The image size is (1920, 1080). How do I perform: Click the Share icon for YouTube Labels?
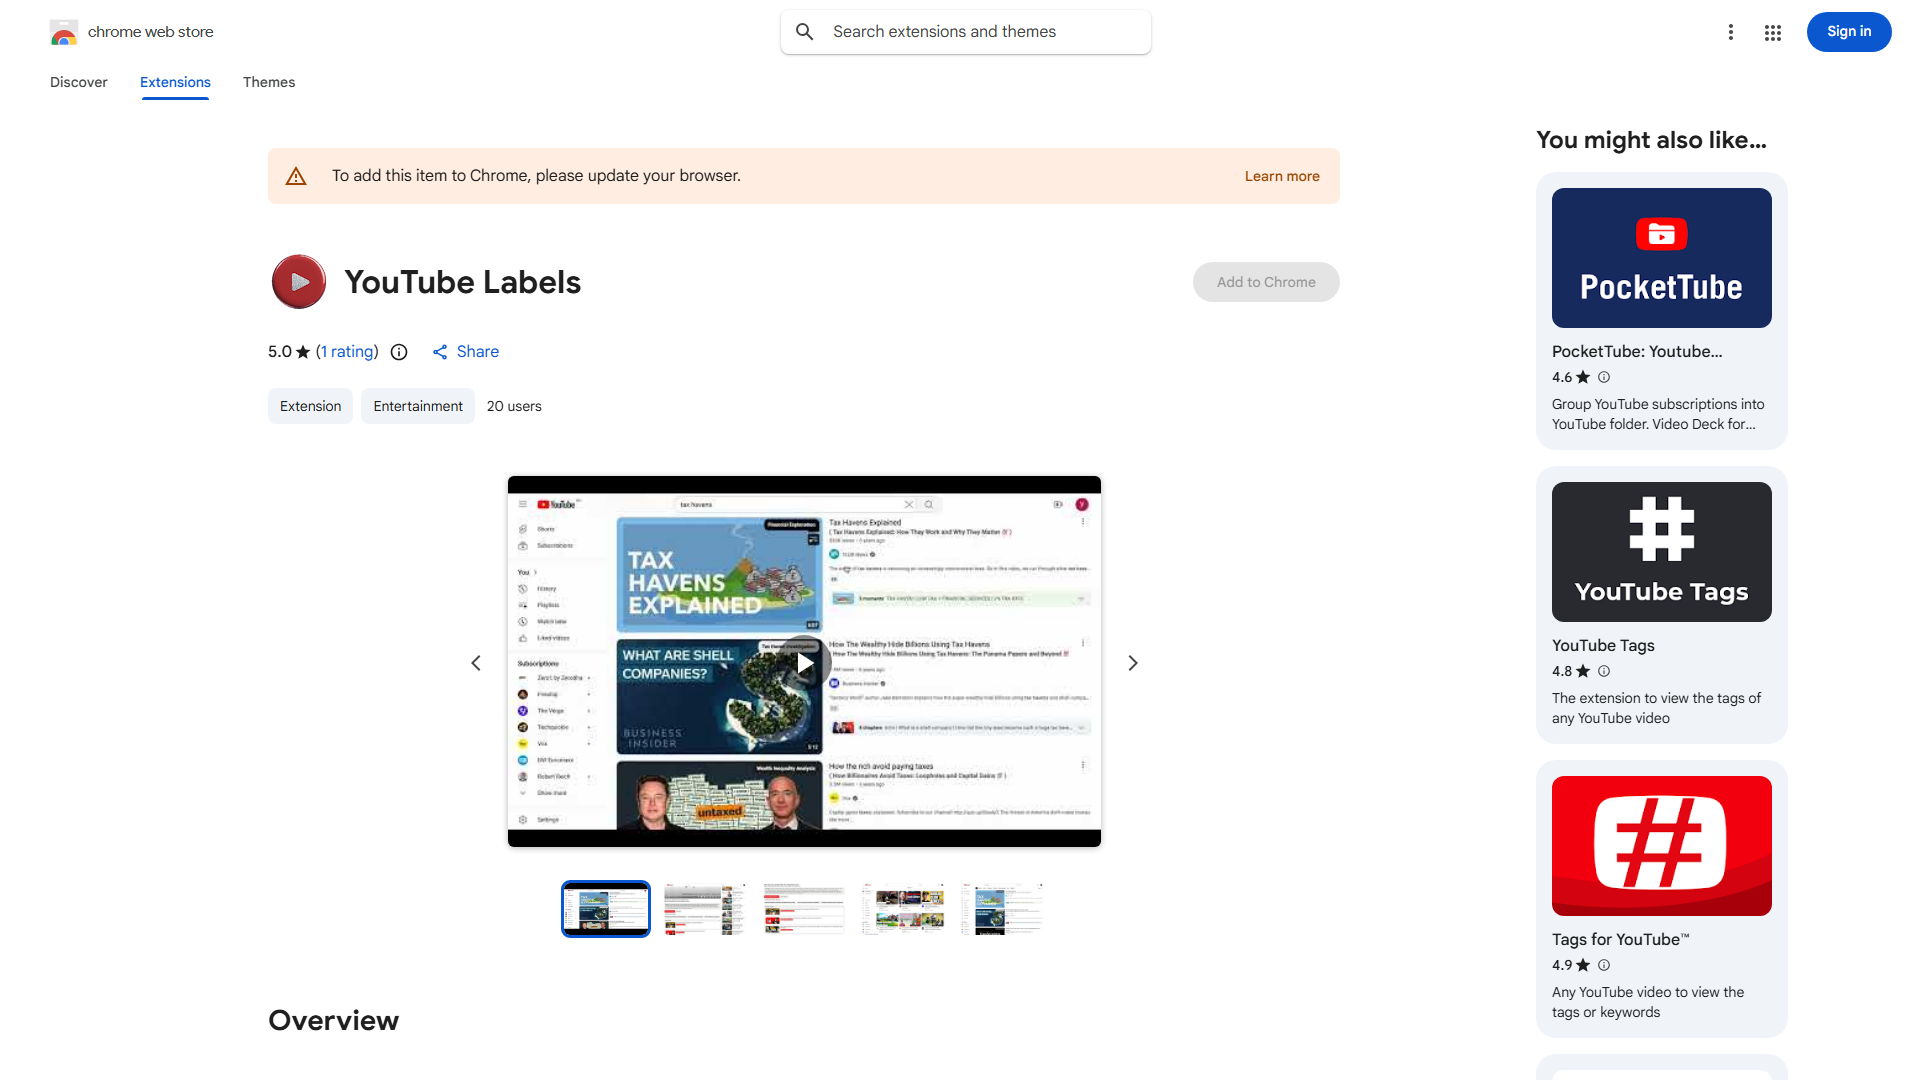click(441, 352)
